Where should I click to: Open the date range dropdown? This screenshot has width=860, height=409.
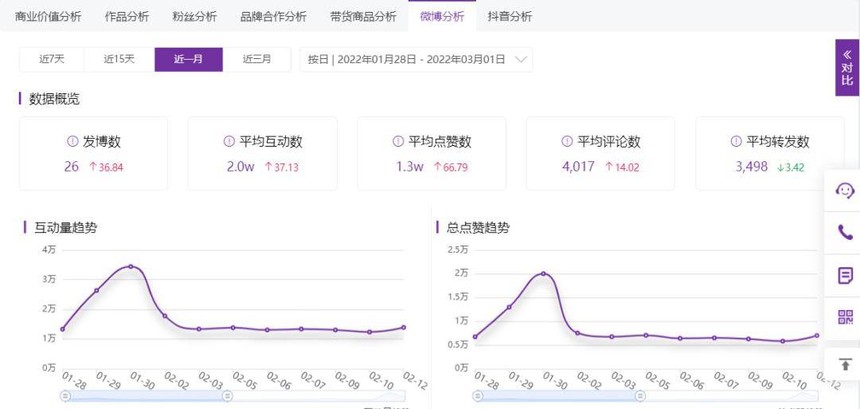pyautogui.click(x=416, y=59)
